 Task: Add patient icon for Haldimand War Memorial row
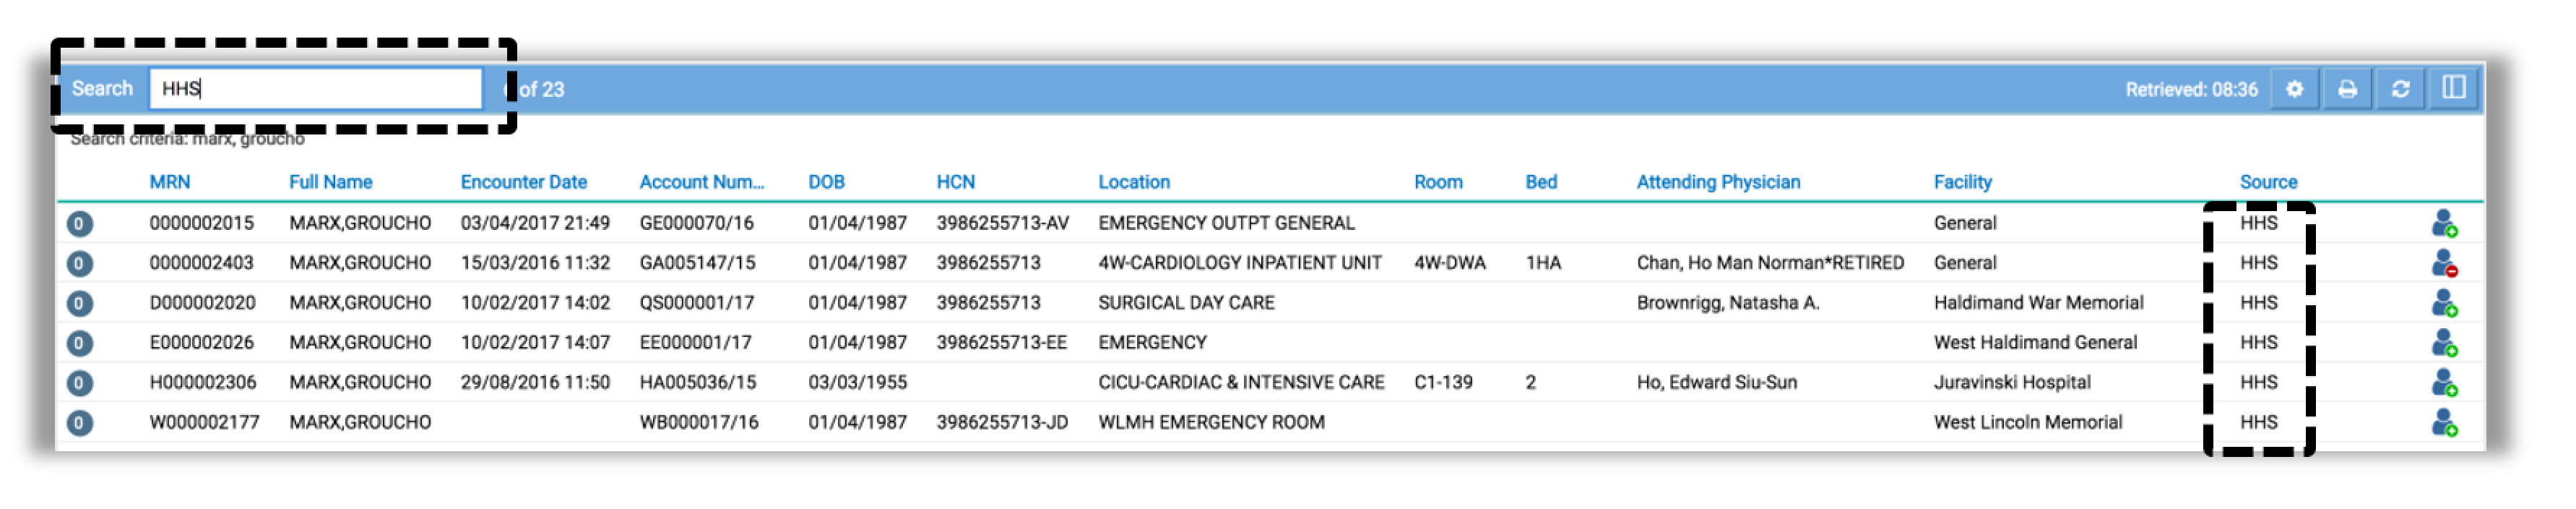(2444, 303)
